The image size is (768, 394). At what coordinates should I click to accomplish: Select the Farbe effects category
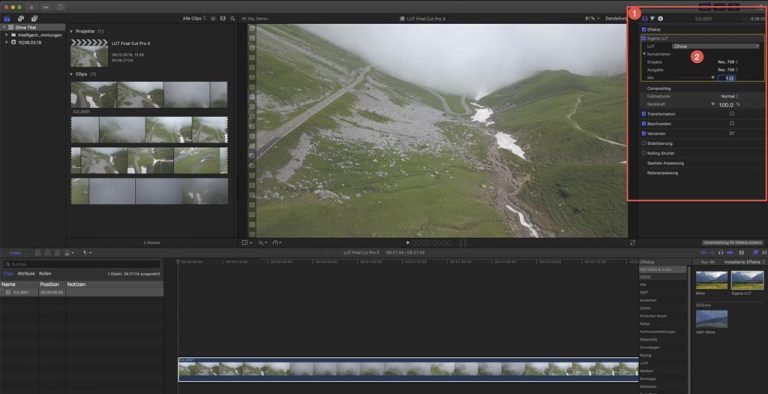(x=645, y=324)
